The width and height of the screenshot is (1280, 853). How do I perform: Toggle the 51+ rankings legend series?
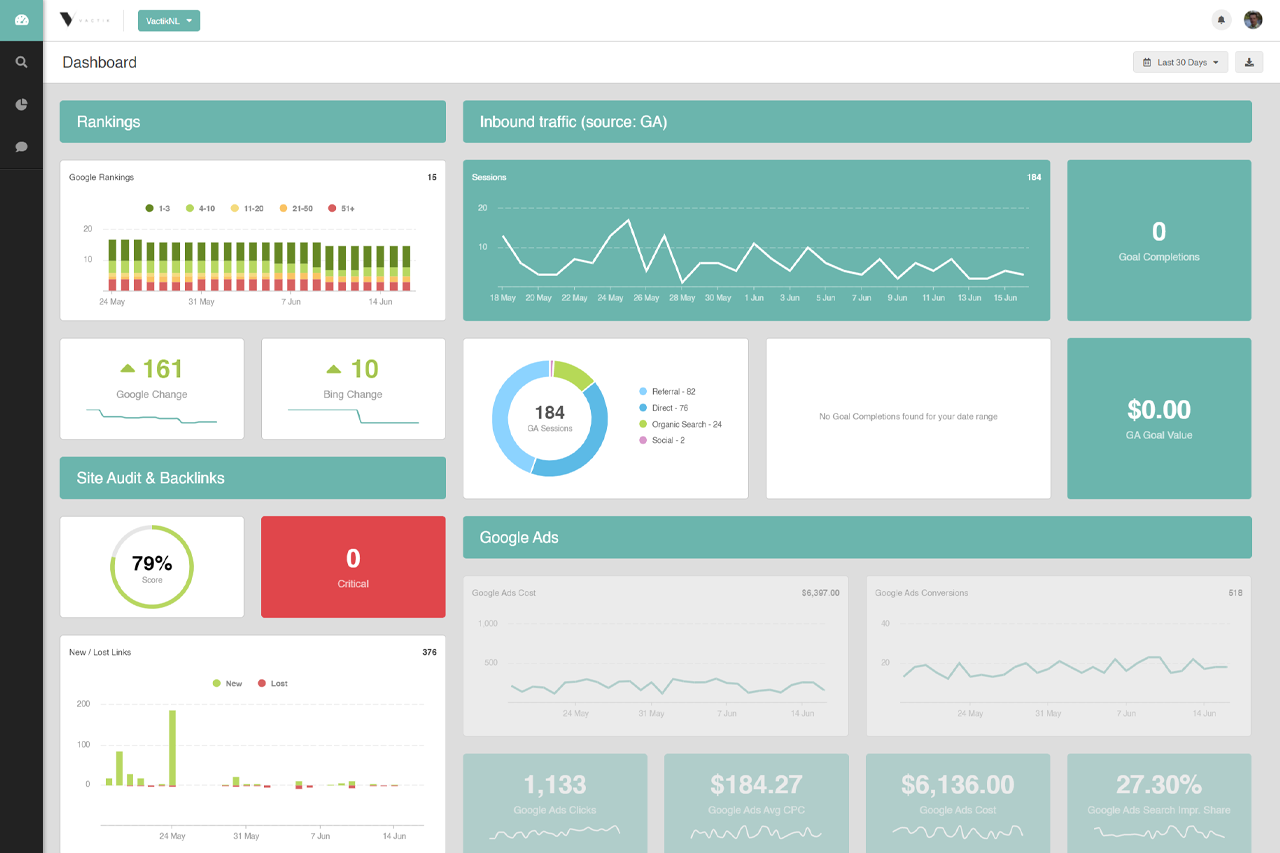click(341, 208)
